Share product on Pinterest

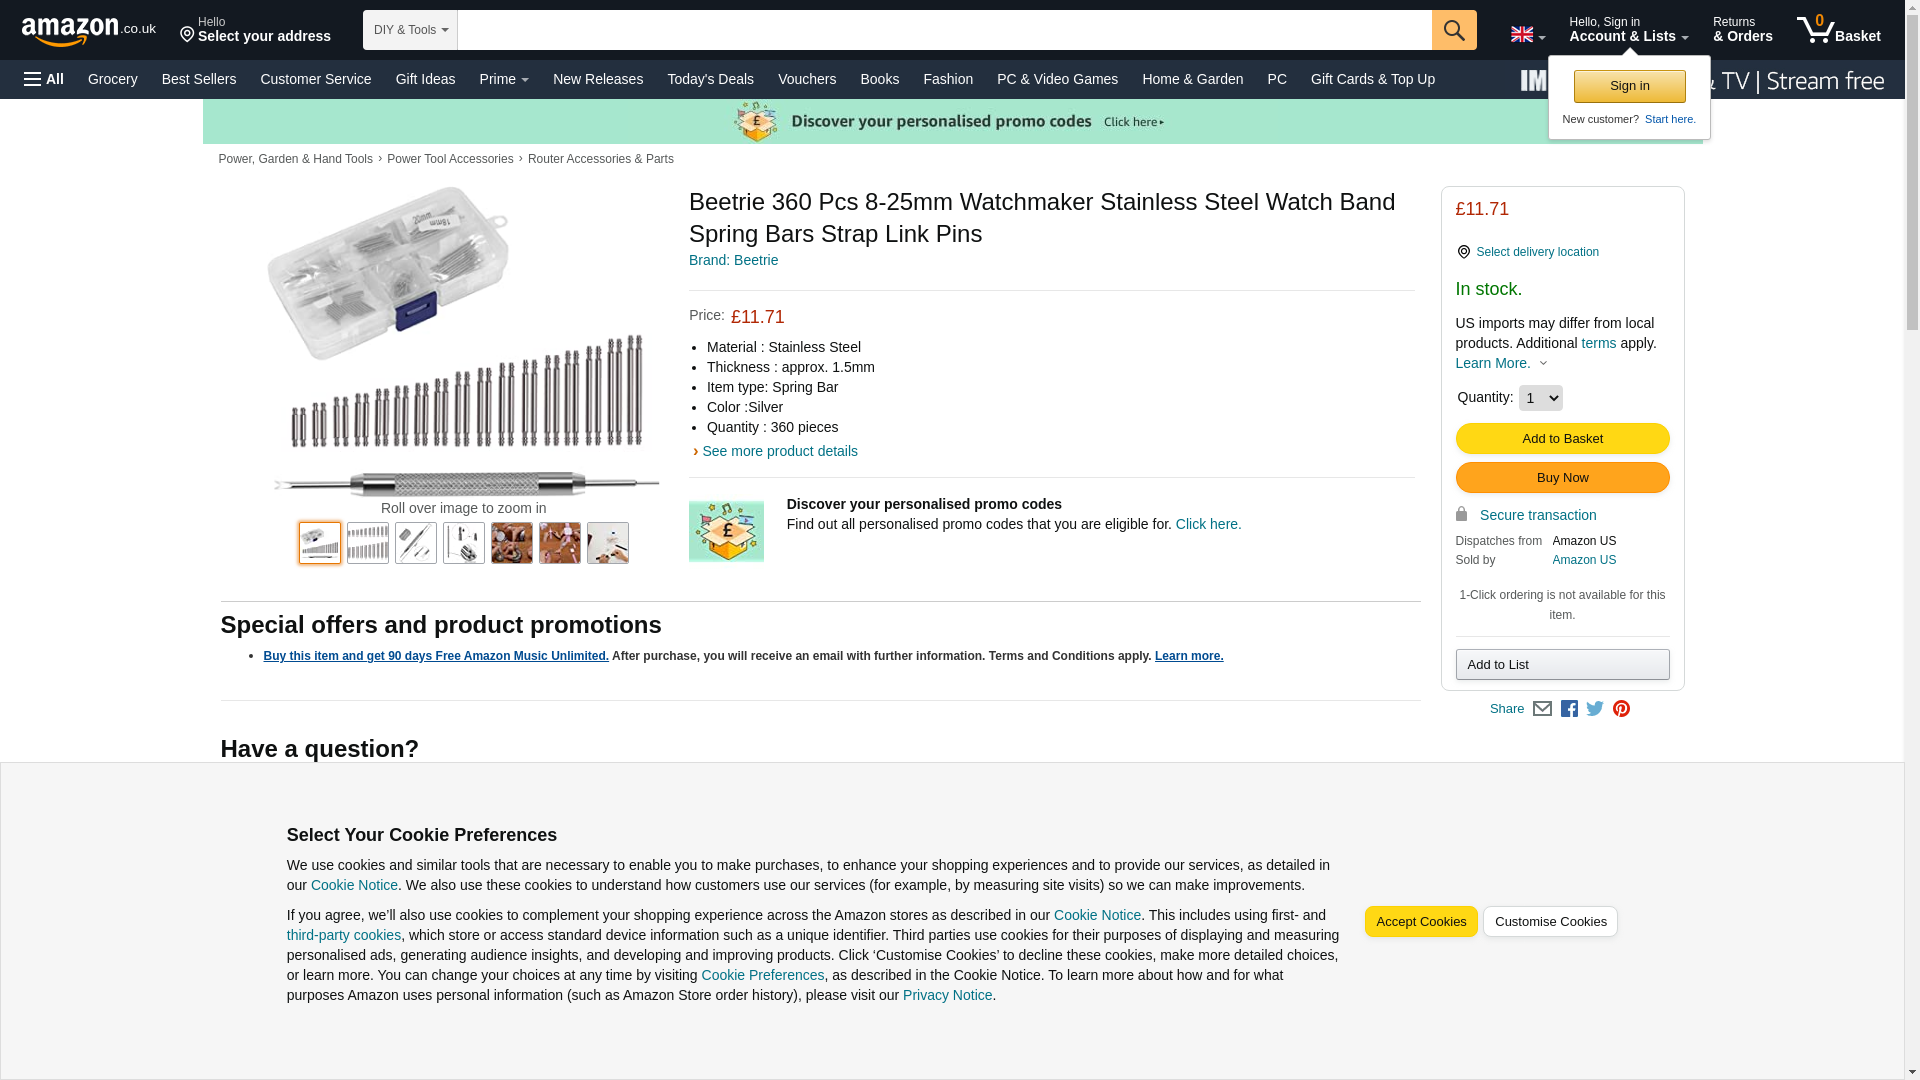coord(1621,709)
